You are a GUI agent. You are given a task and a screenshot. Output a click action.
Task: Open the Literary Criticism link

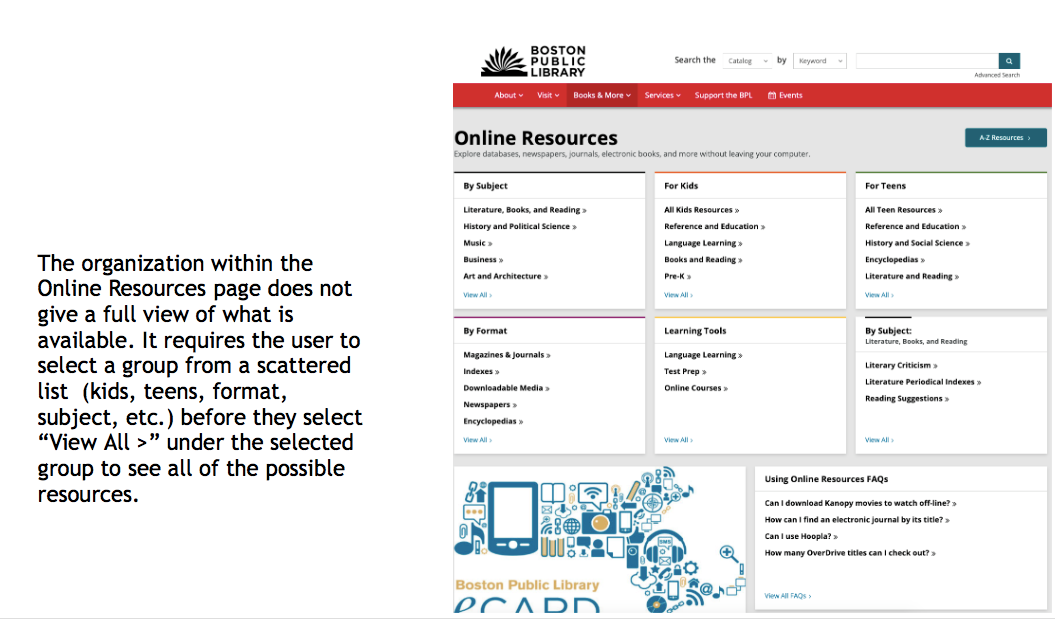pyautogui.click(x=901, y=365)
